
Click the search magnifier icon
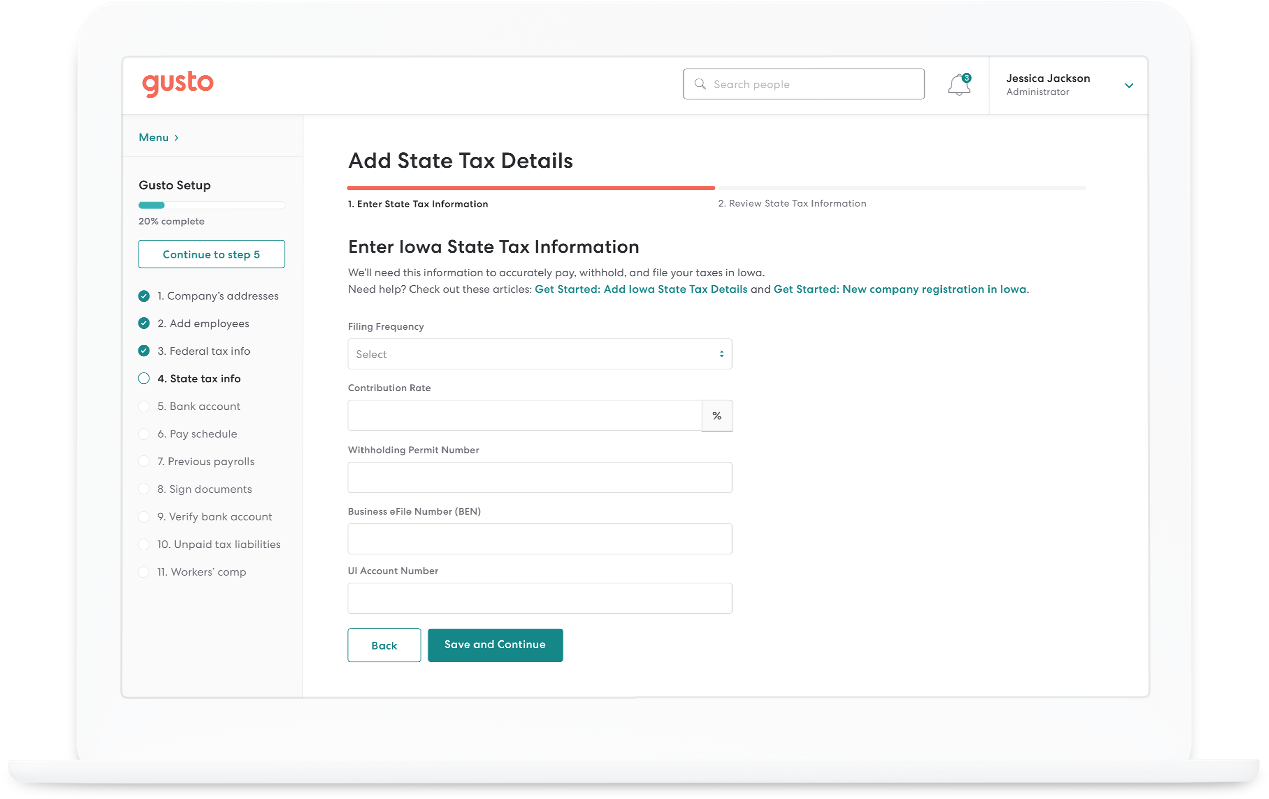coord(700,85)
